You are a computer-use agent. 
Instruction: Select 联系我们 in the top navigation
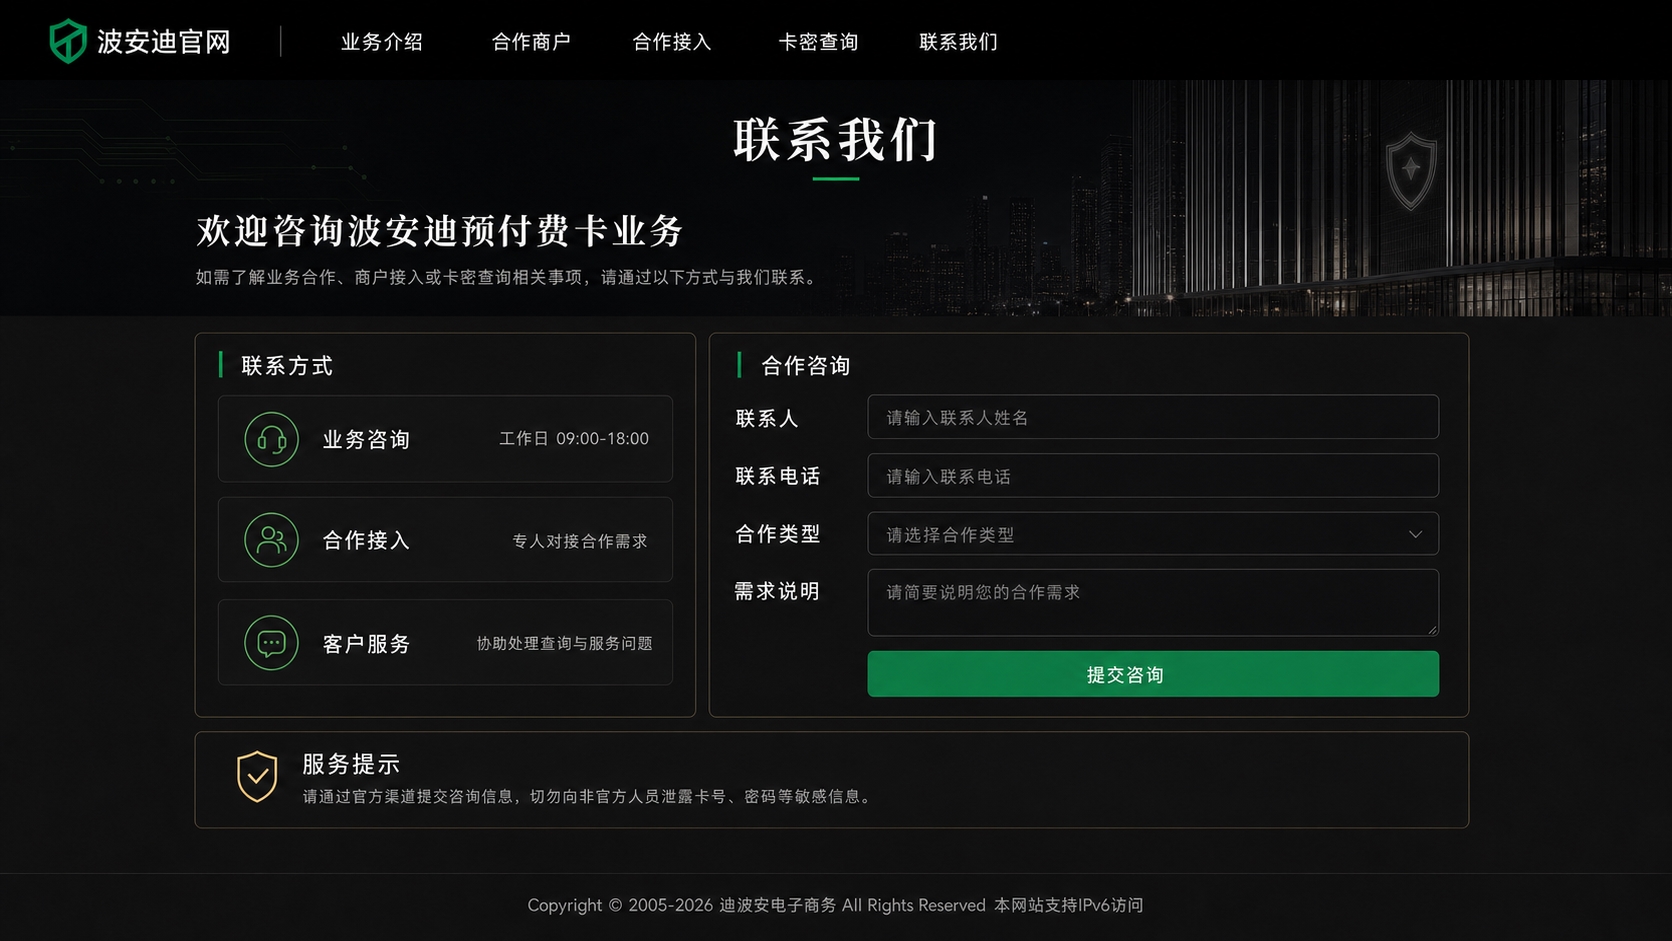click(958, 42)
